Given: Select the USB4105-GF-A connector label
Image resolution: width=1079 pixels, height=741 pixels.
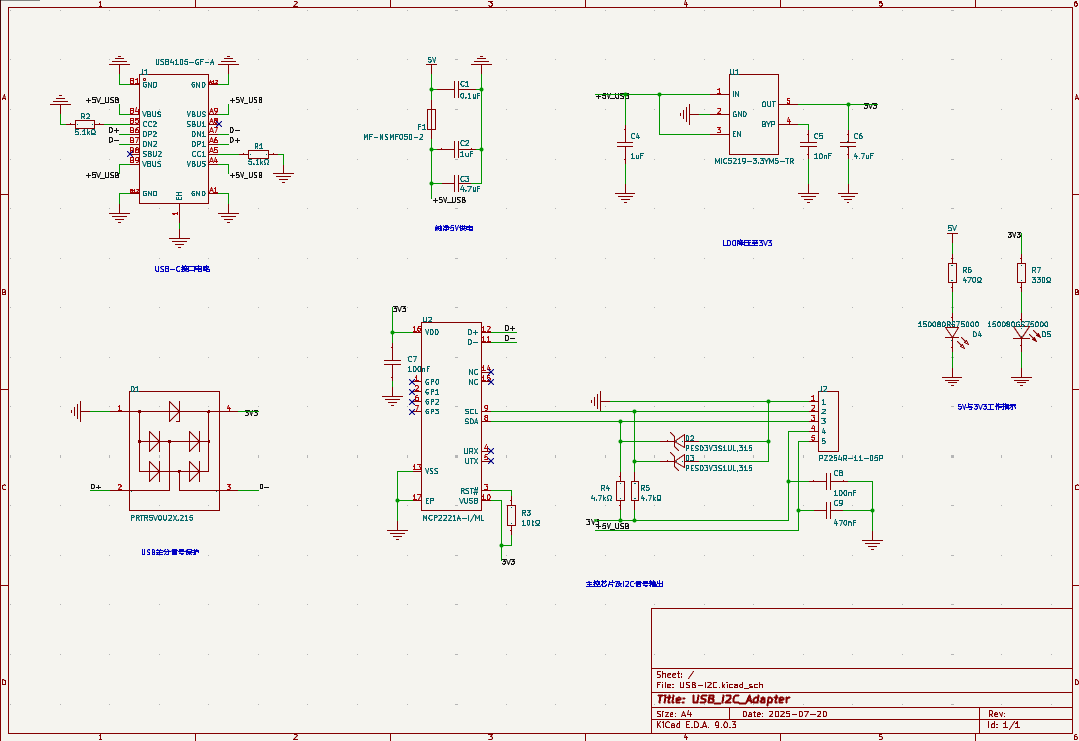Looking at the screenshot, I should pyautogui.click(x=184, y=62).
